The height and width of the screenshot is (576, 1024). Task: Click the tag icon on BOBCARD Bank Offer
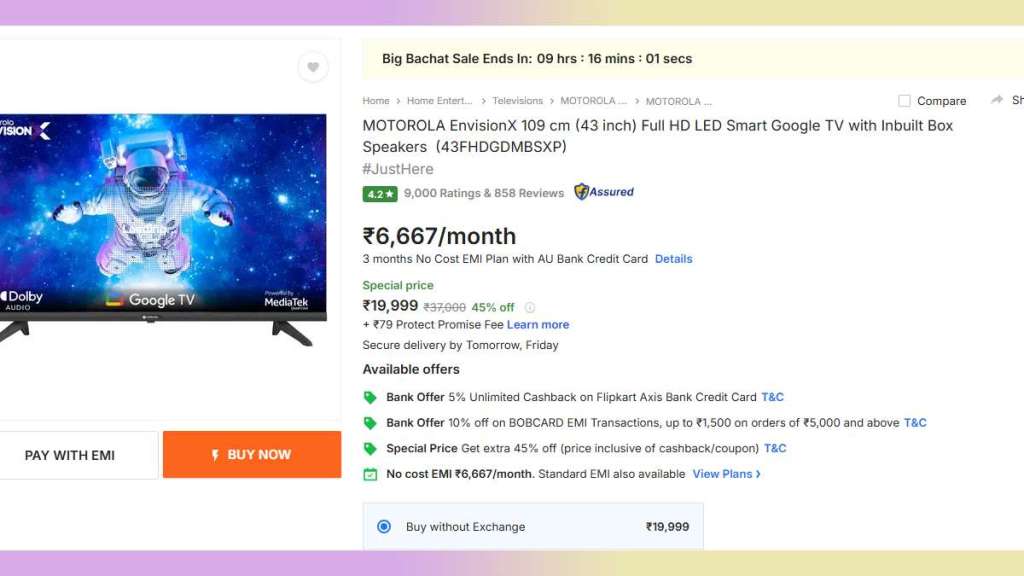tap(370, 422)
